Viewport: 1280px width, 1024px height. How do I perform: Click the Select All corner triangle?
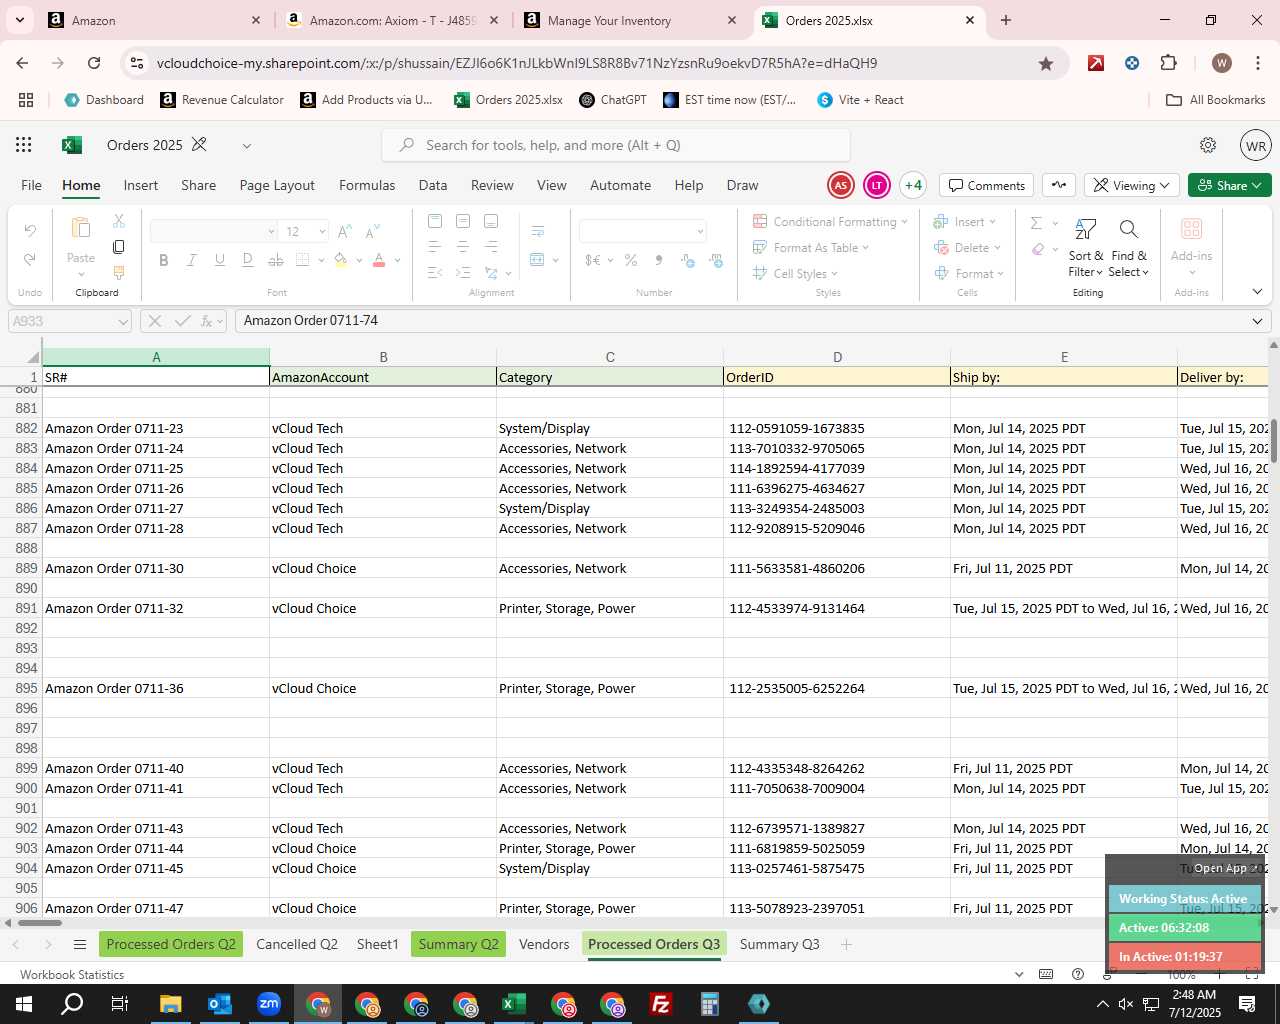click(34, 357)
